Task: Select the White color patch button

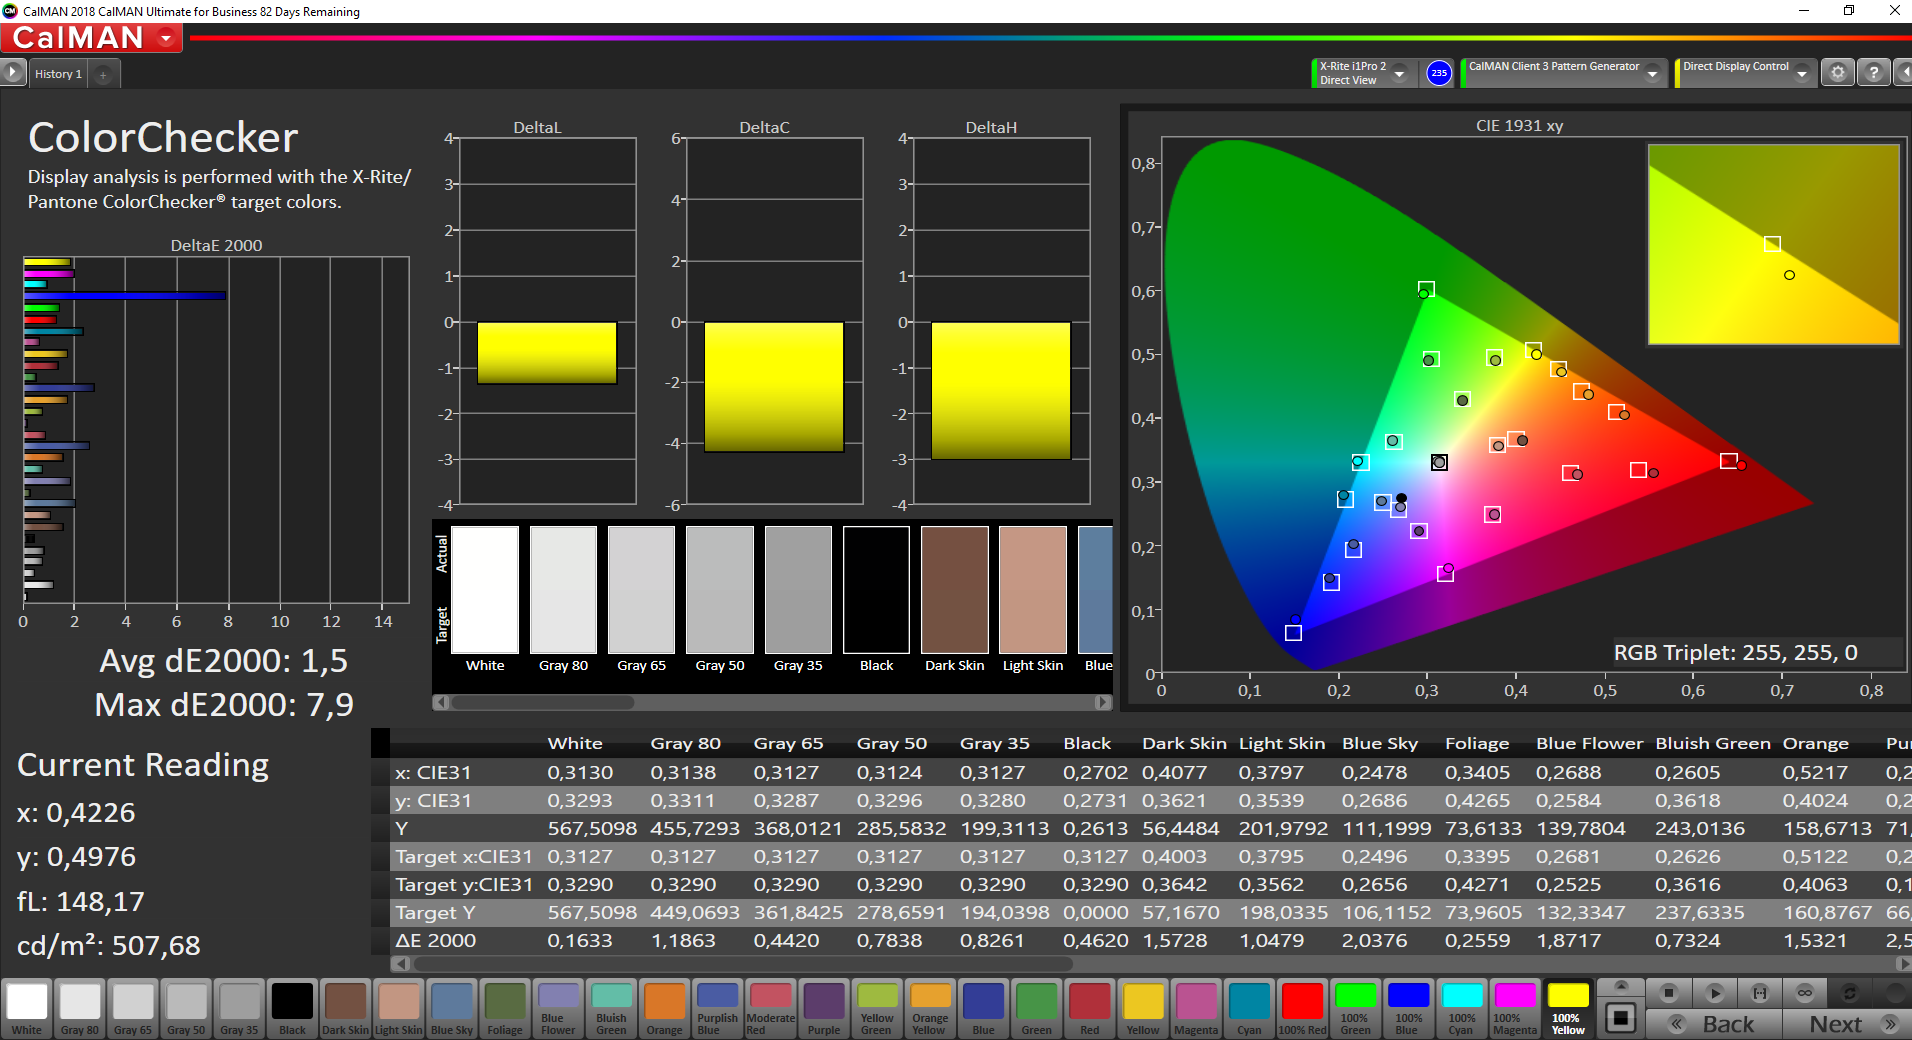Action: (27, 1008)
